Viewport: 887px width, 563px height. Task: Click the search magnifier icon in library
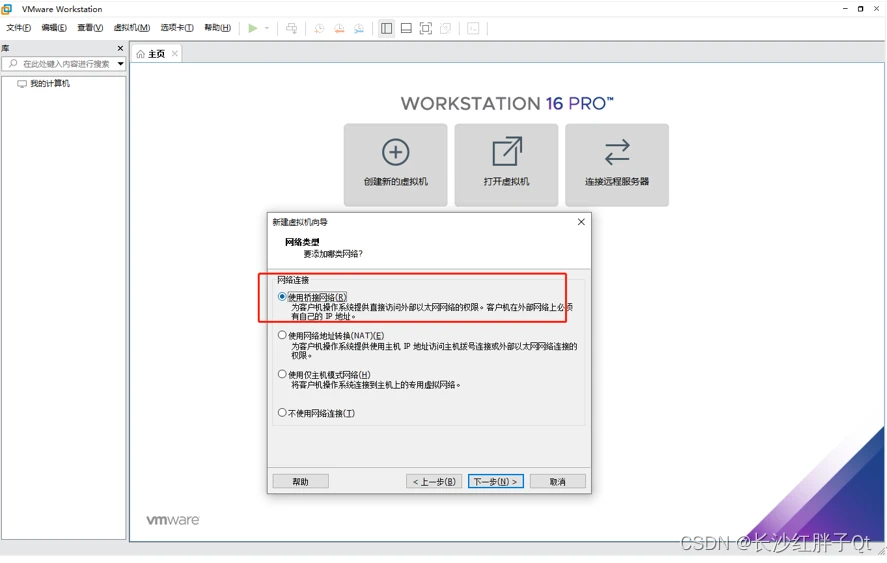[13, 64]
